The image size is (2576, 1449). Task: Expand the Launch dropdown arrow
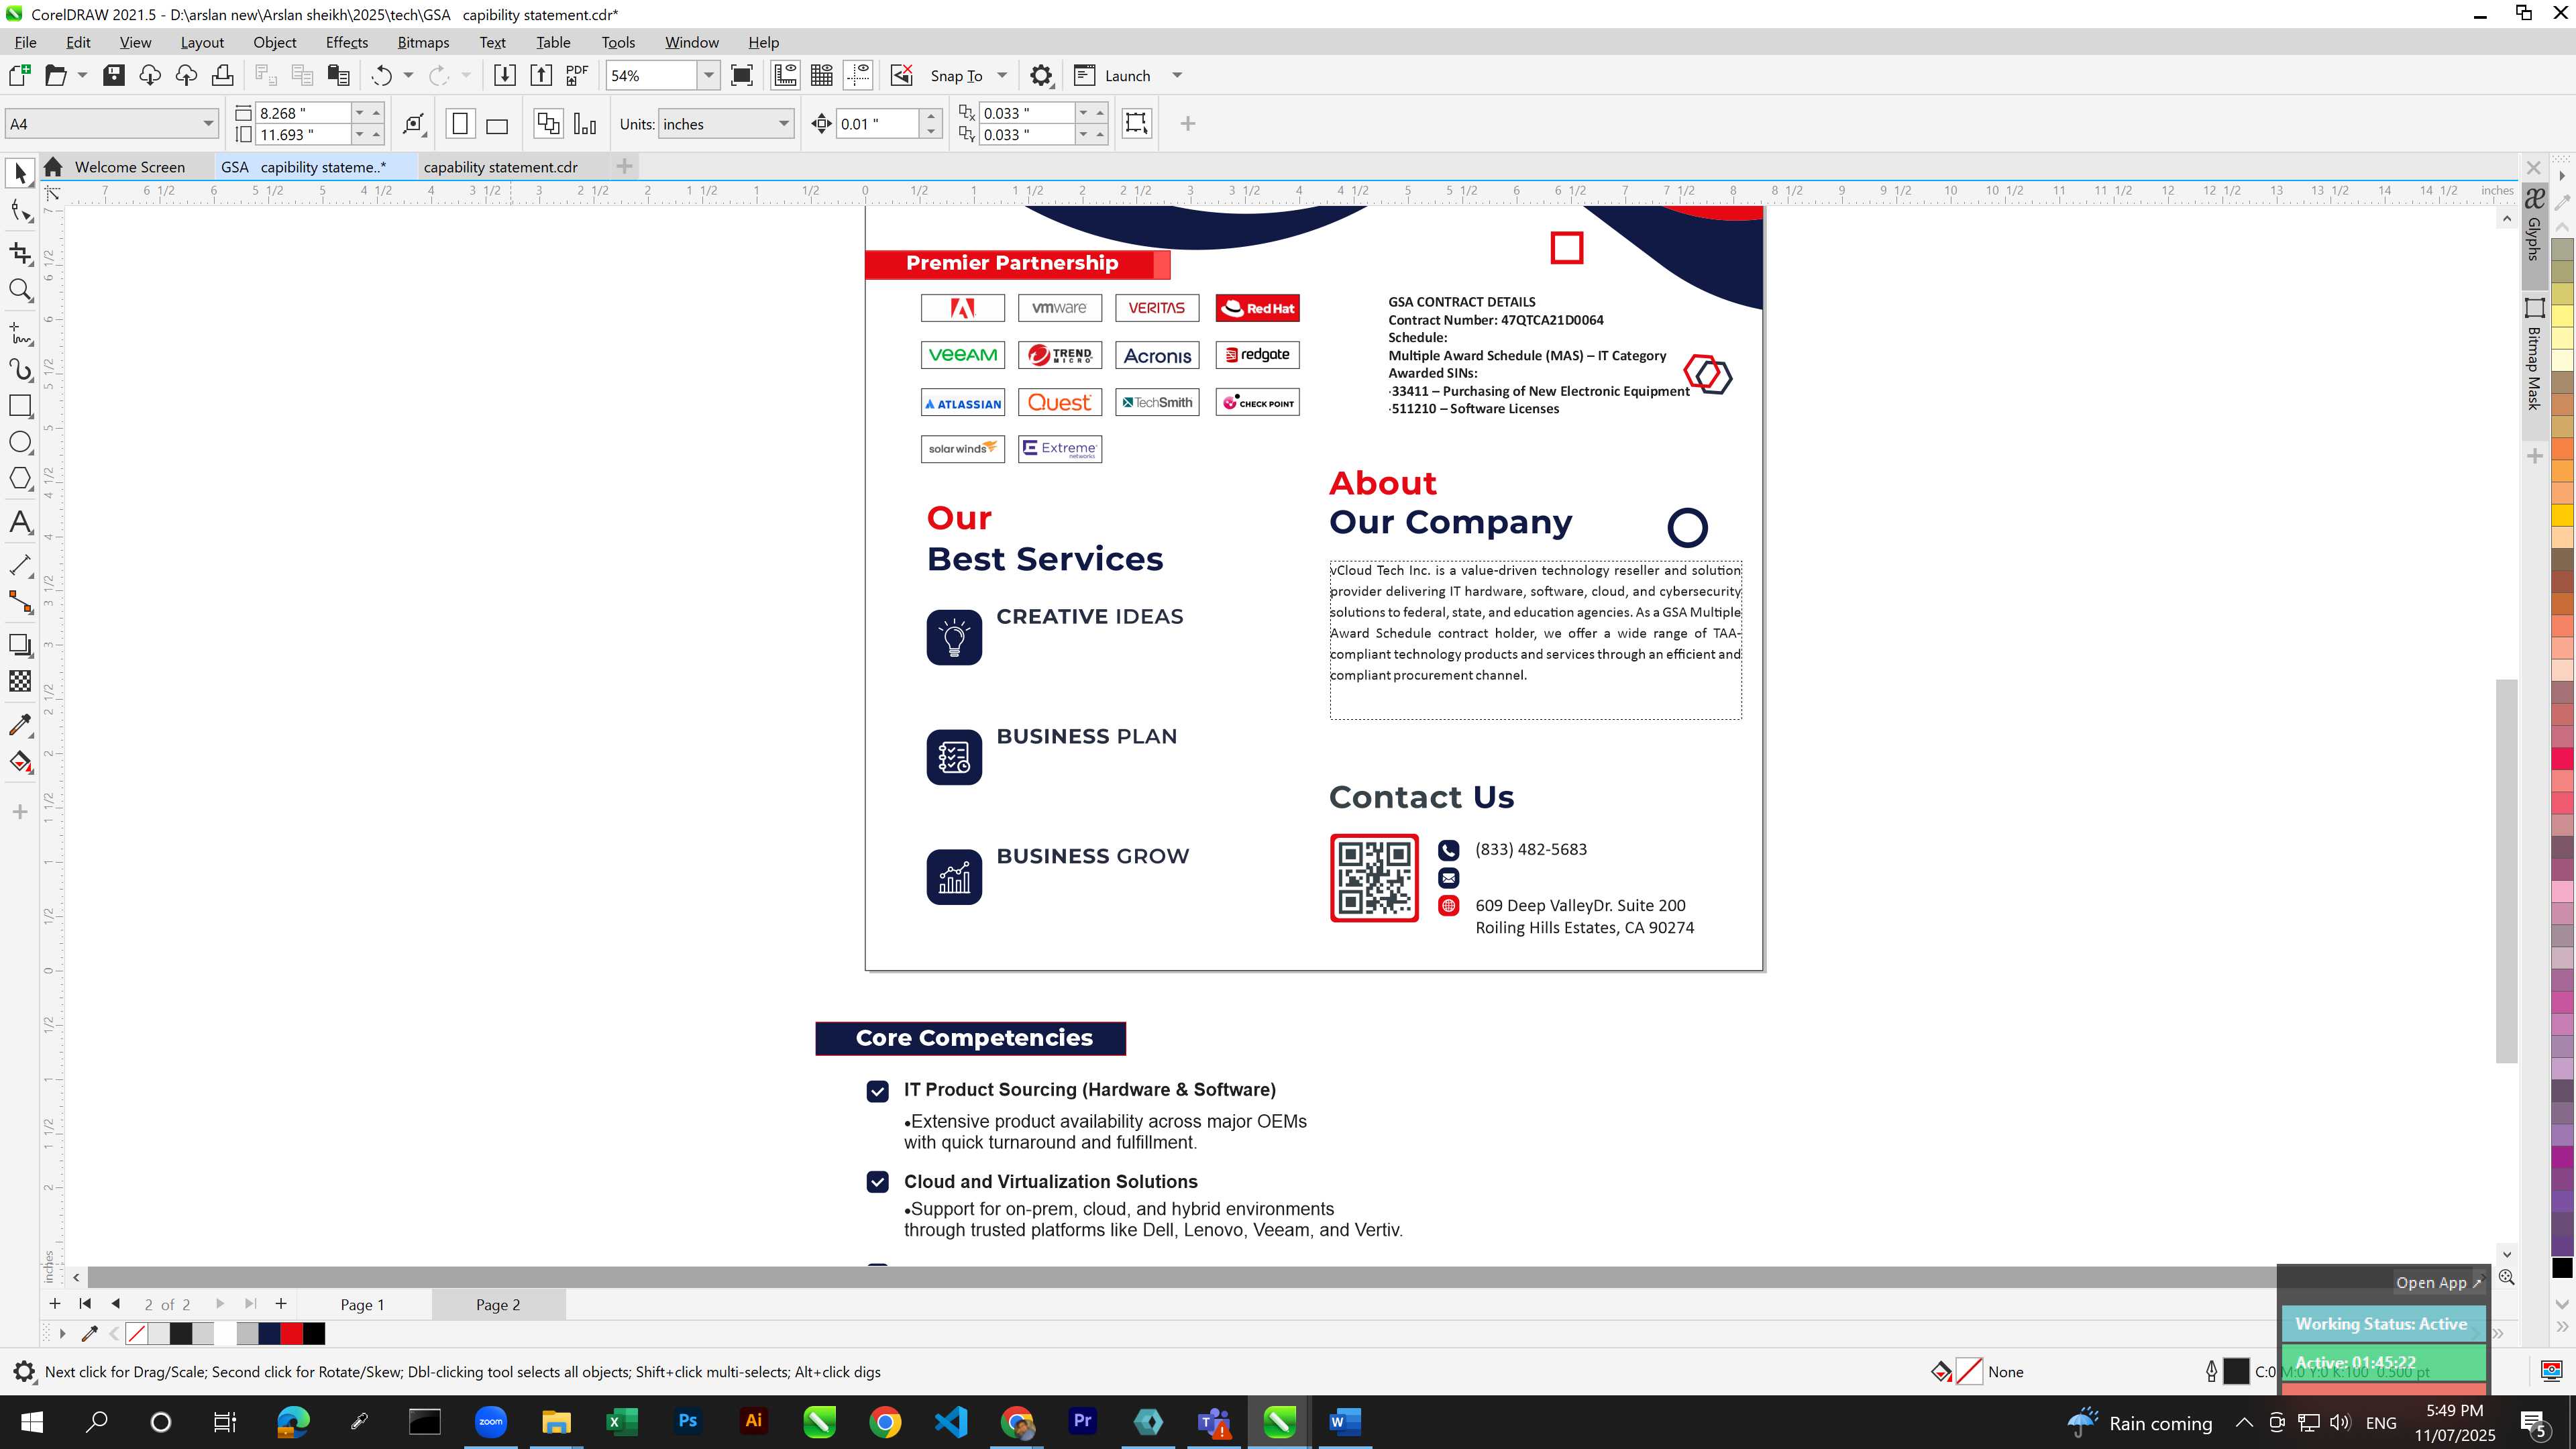(x=1177, y=75)
